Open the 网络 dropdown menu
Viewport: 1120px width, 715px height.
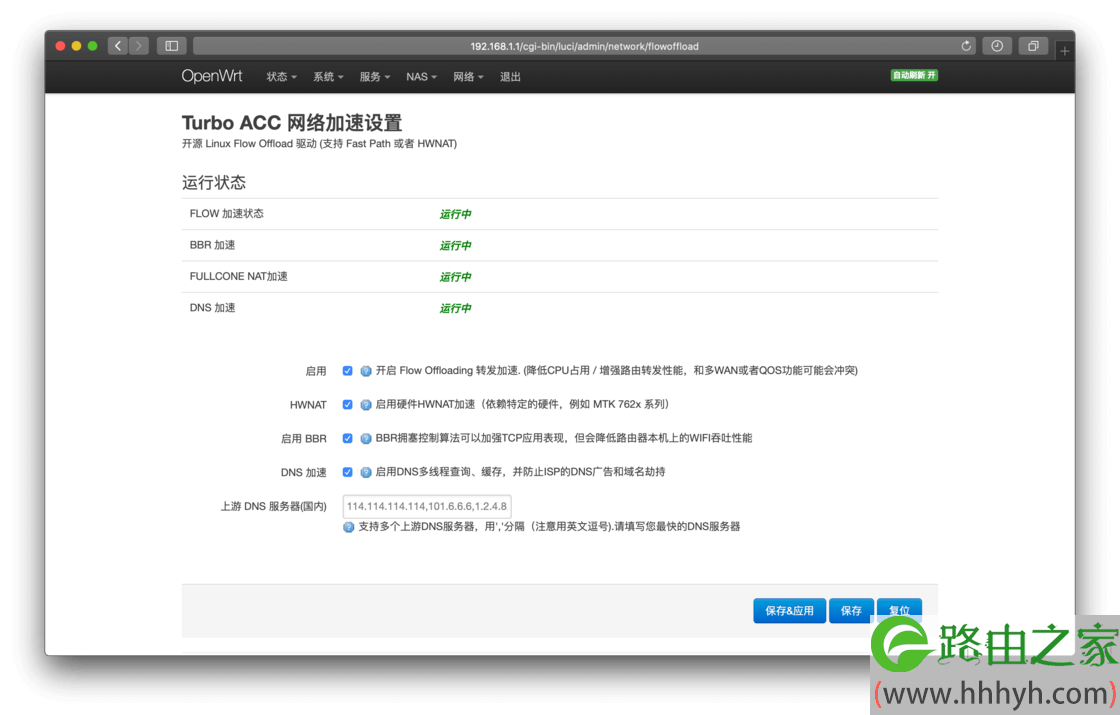click(468, 76)
